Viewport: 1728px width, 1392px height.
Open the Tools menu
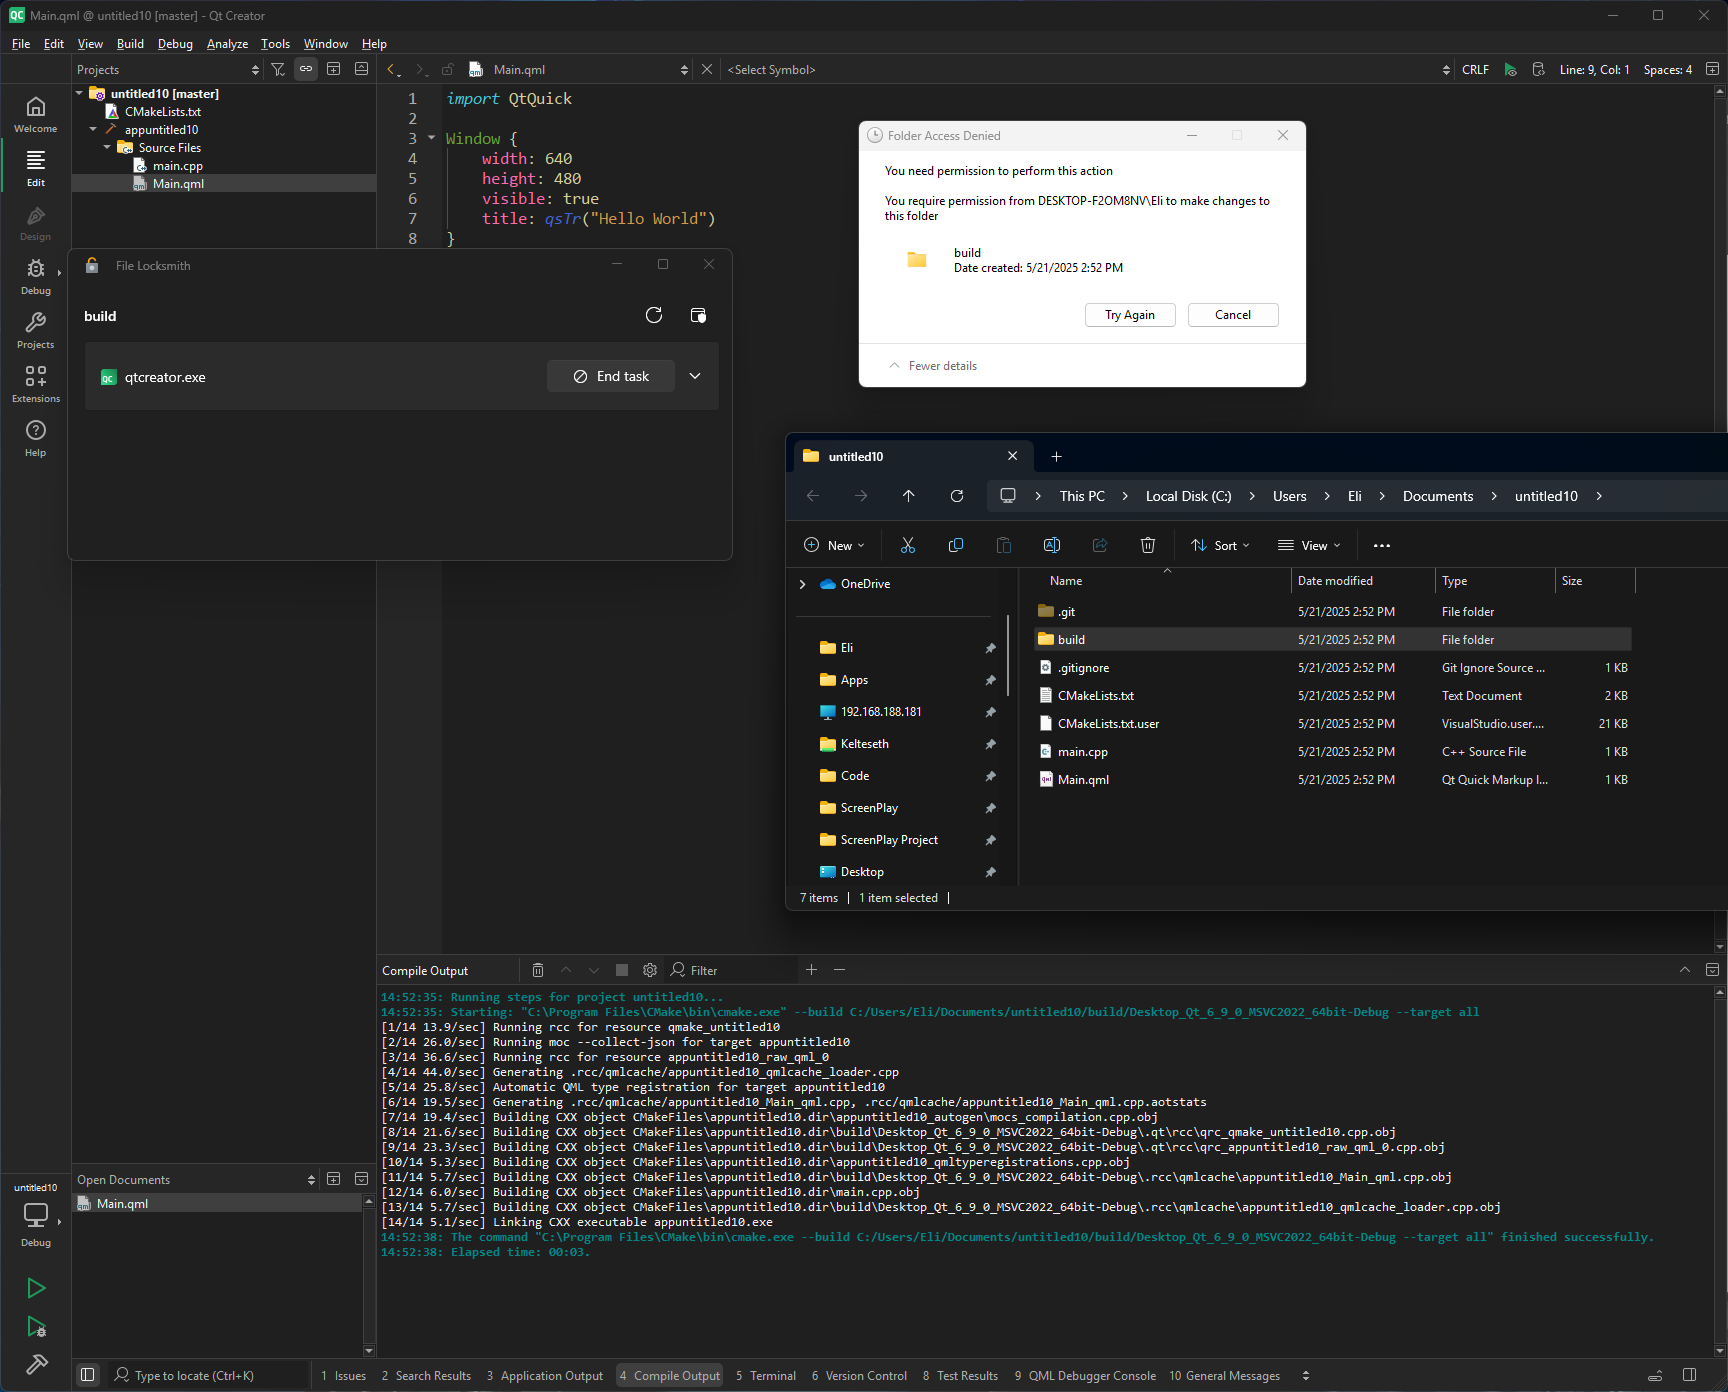coord(275,44)
